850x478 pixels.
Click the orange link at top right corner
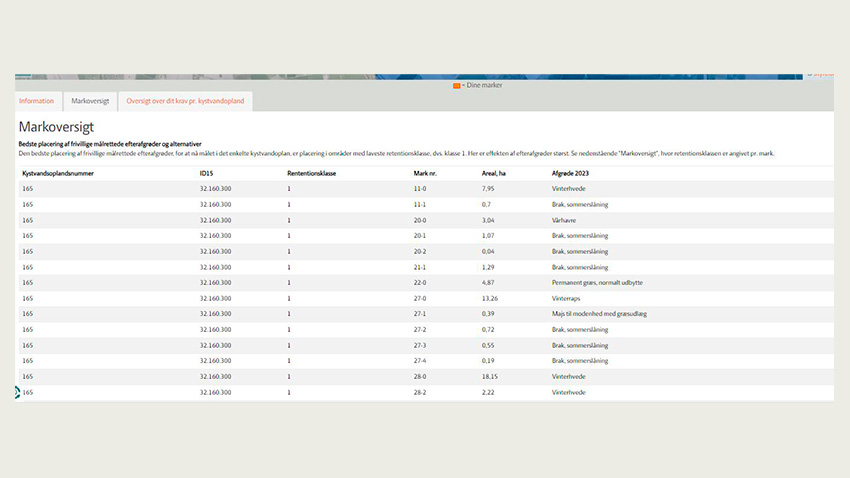click(x=823, y=74)
